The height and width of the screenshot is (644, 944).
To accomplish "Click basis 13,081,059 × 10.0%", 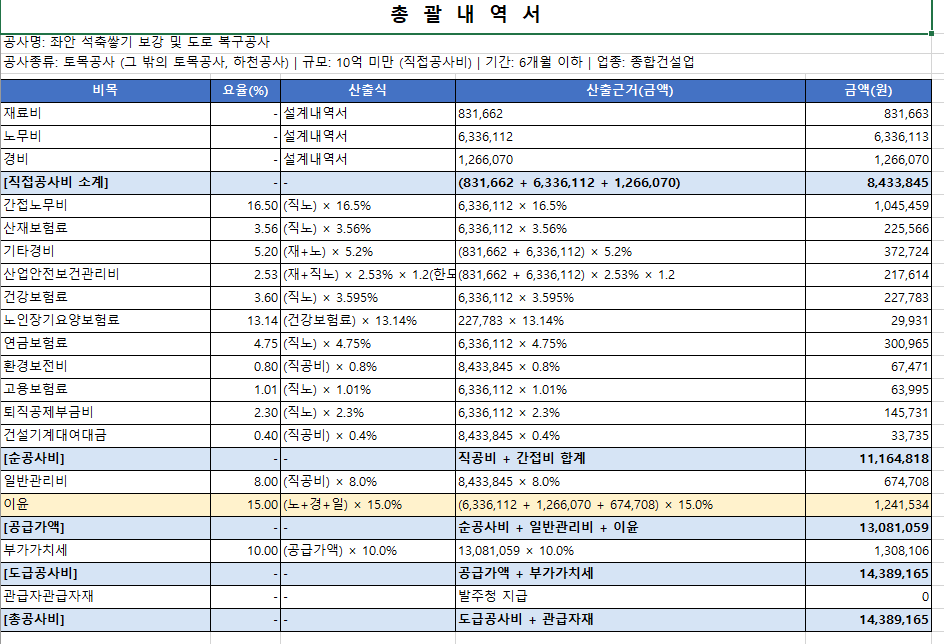I will pos(630,550).
